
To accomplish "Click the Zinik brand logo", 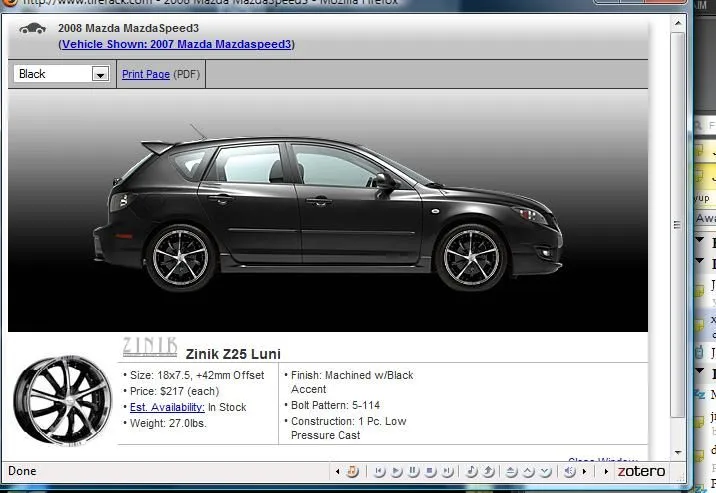I will (149, 347).
